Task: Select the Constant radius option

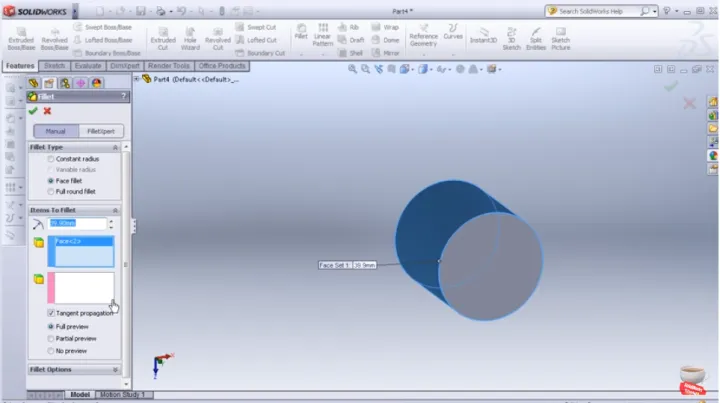Action: pyautogui.click(x=51, y=159)
